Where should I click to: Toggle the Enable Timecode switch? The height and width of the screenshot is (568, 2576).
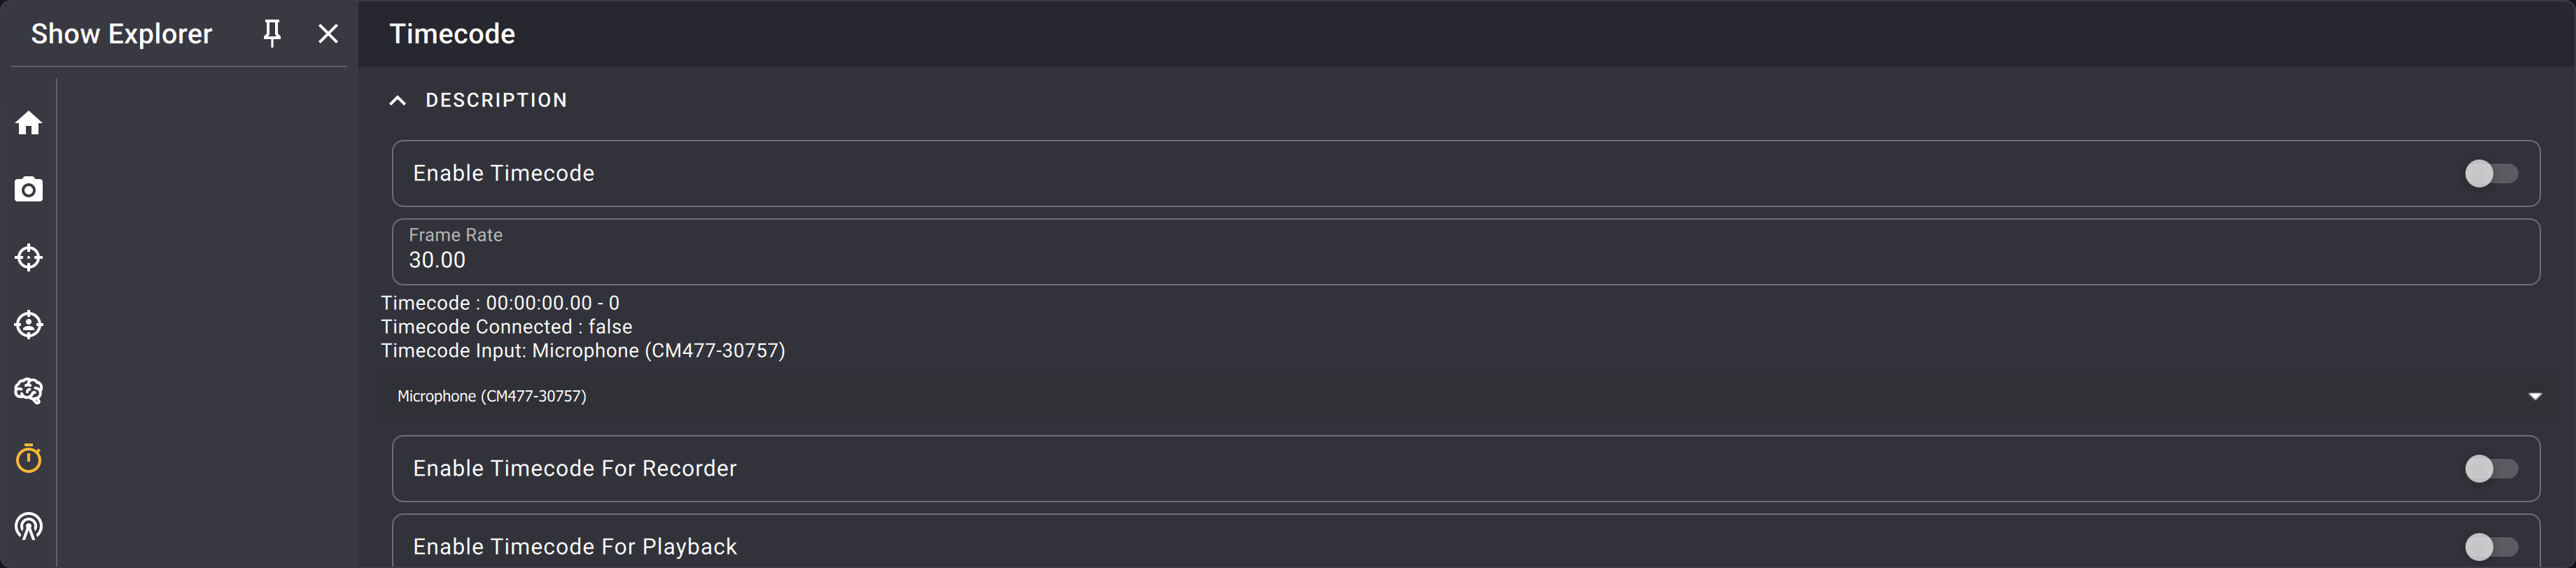(2490, 173)
